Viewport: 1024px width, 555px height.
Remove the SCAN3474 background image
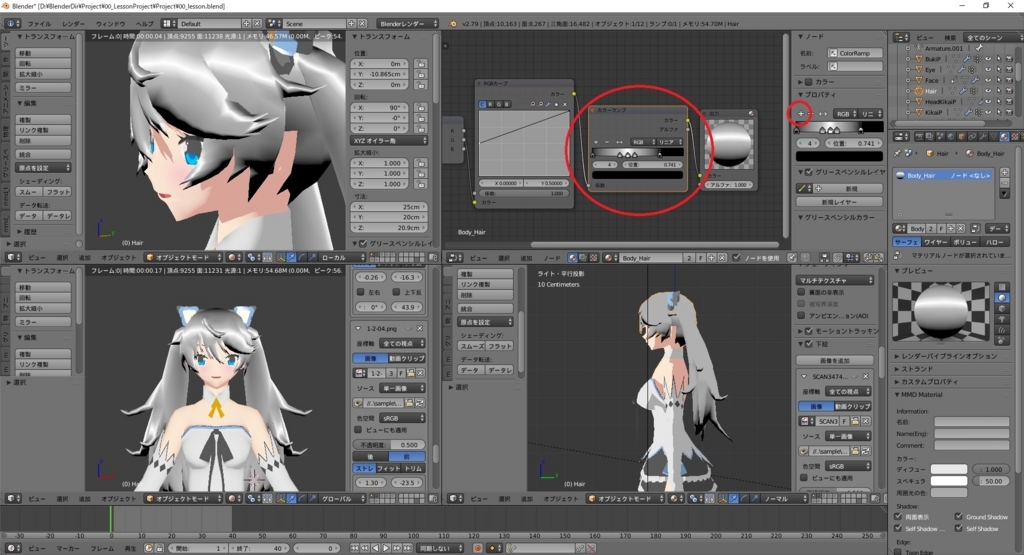click(x=865, y=377)
